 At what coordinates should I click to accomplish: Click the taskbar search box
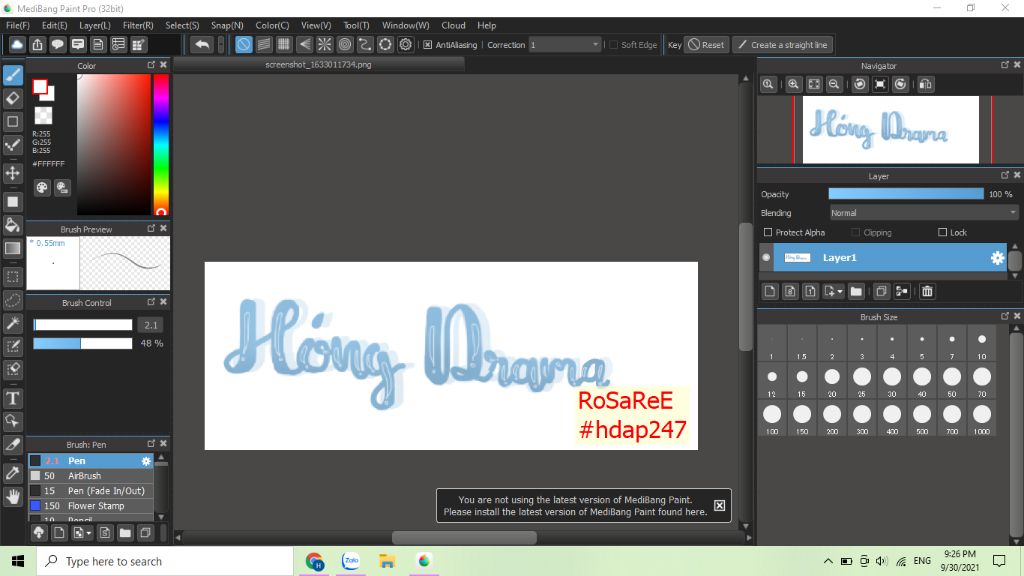165,561
